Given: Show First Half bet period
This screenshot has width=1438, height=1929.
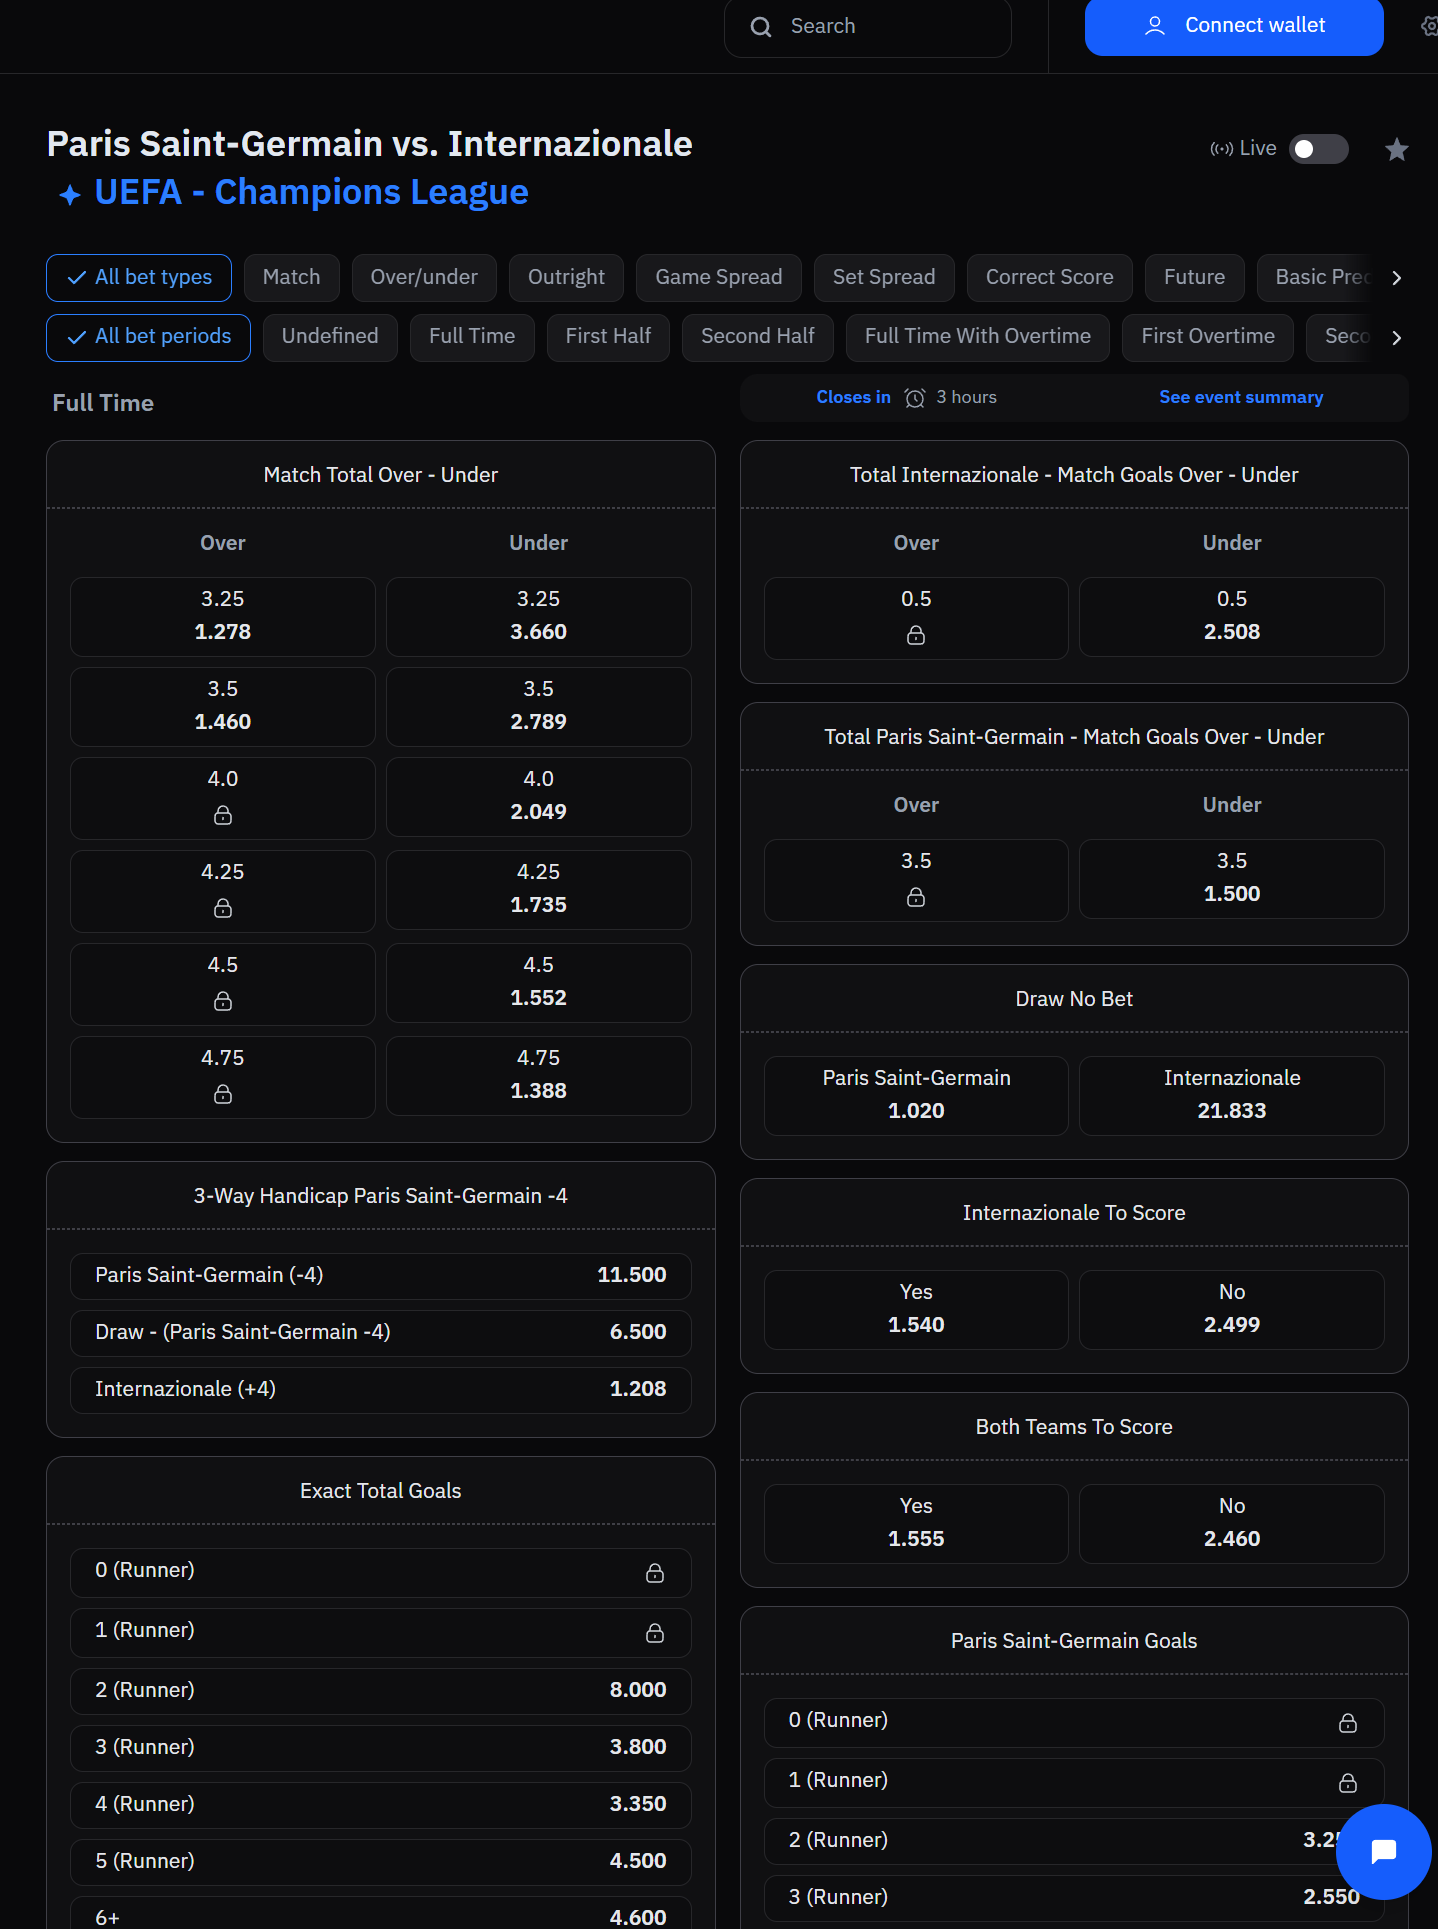Looking at the screenshot, I should pyautogui.click(x=608, y=338).
